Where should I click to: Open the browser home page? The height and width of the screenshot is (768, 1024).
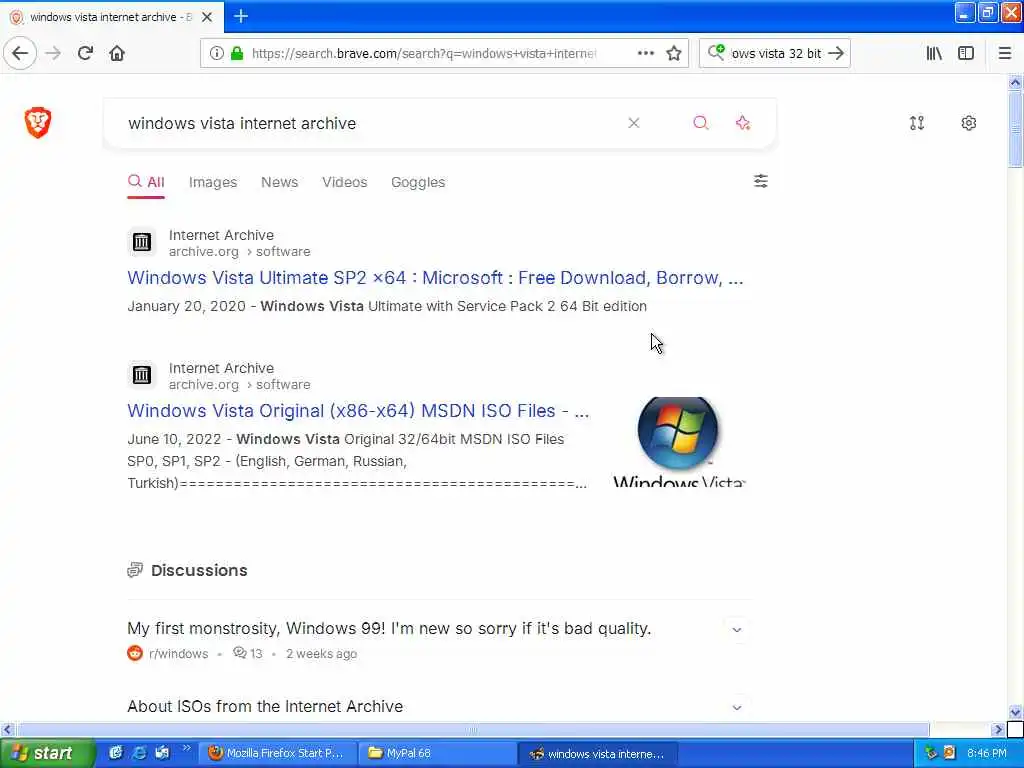click(x=117, y=53)
